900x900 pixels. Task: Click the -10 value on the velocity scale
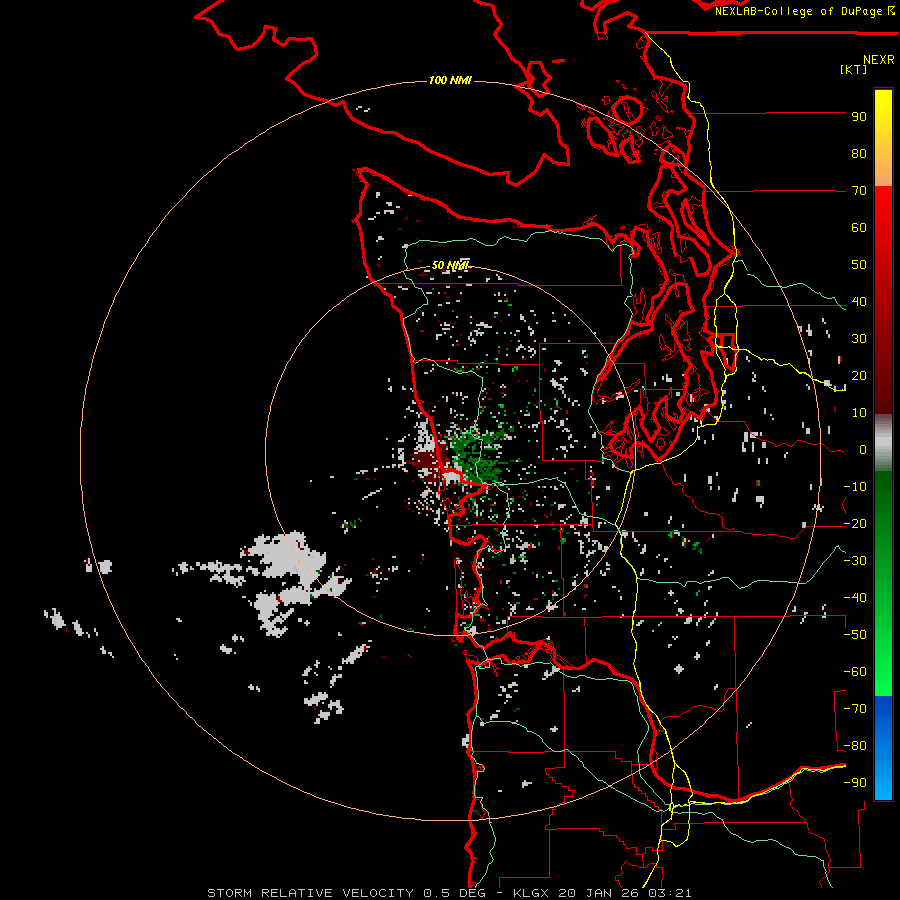pyautogui.click(x=855, y=487)
